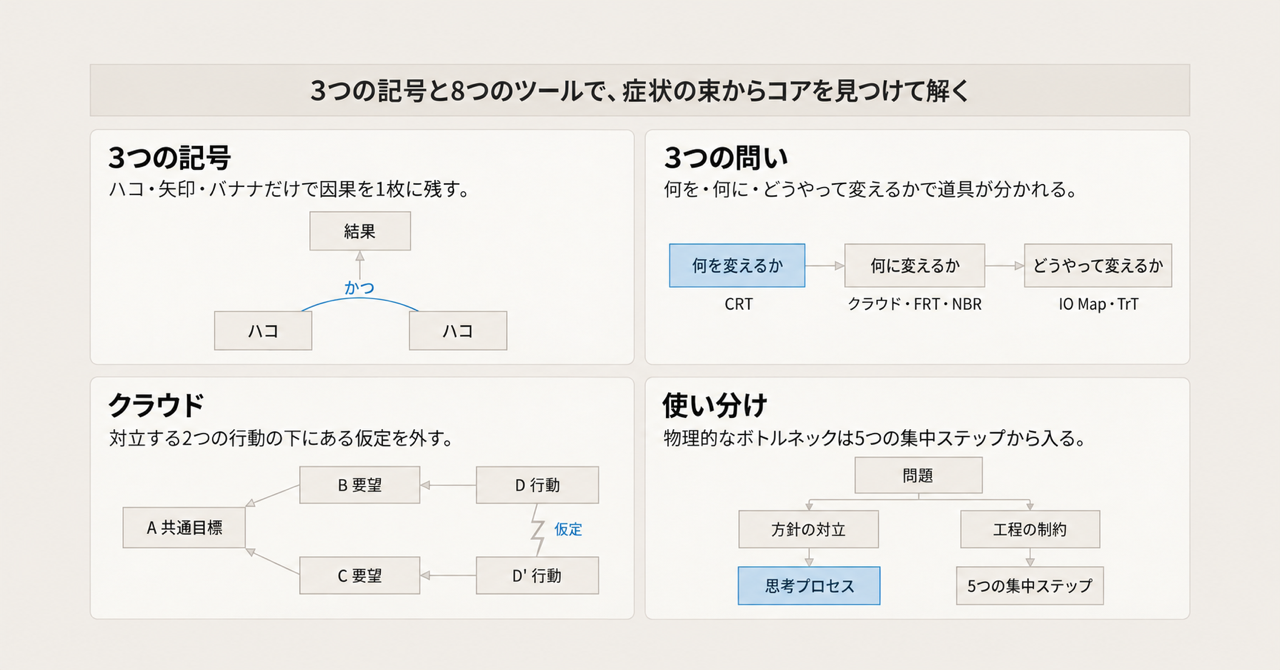The height and width of the screenshot is (670, 1280).
Task: Select the blue '何を変えるか' box
Action: tap(737, 266)
